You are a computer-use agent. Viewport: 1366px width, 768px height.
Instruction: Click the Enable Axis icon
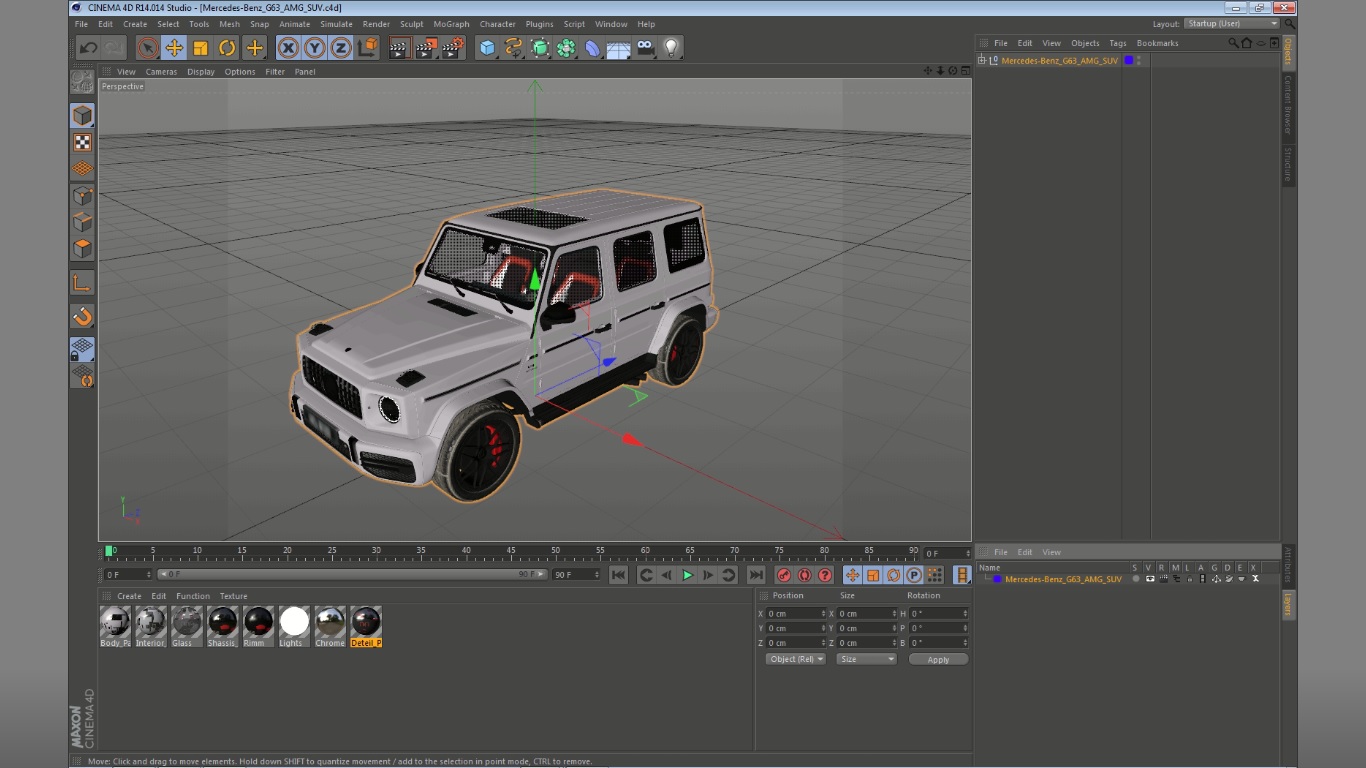tap(82, 283)
